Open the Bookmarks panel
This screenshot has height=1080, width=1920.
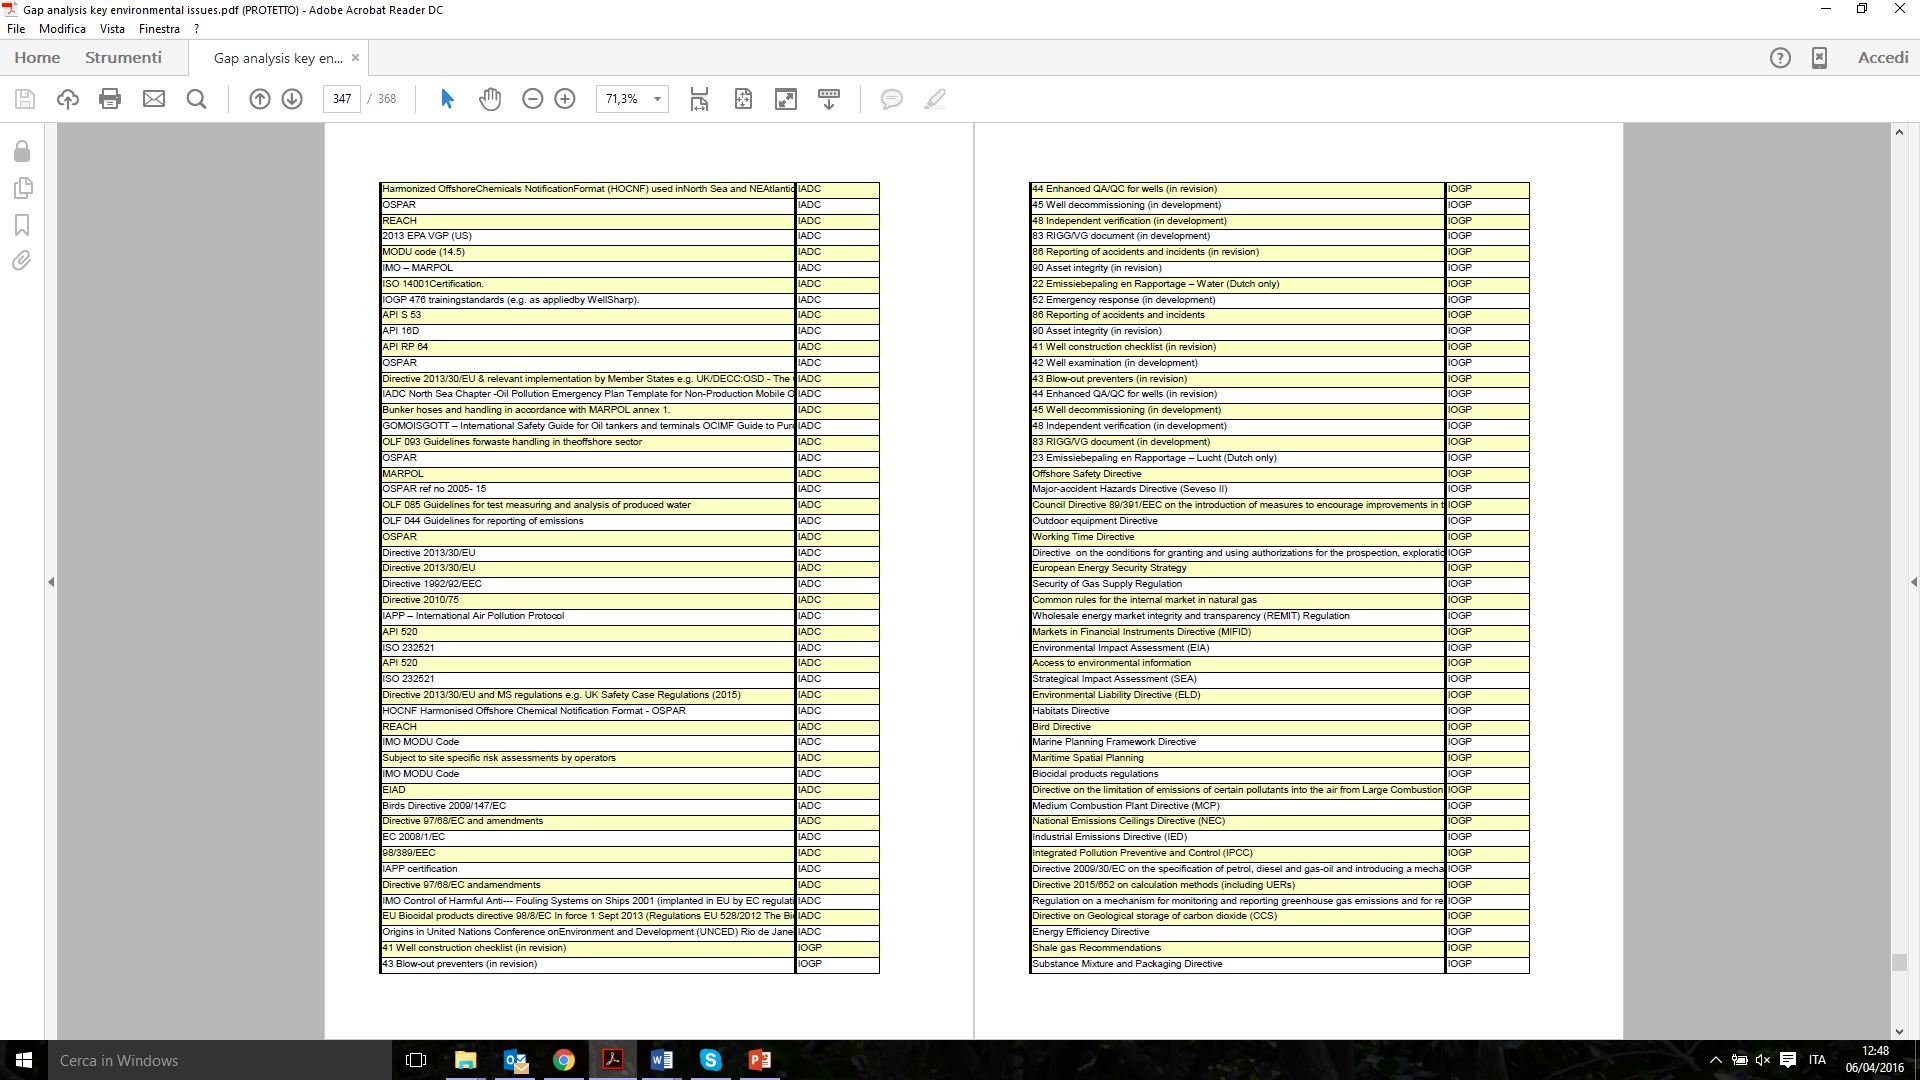pos(22,225)
